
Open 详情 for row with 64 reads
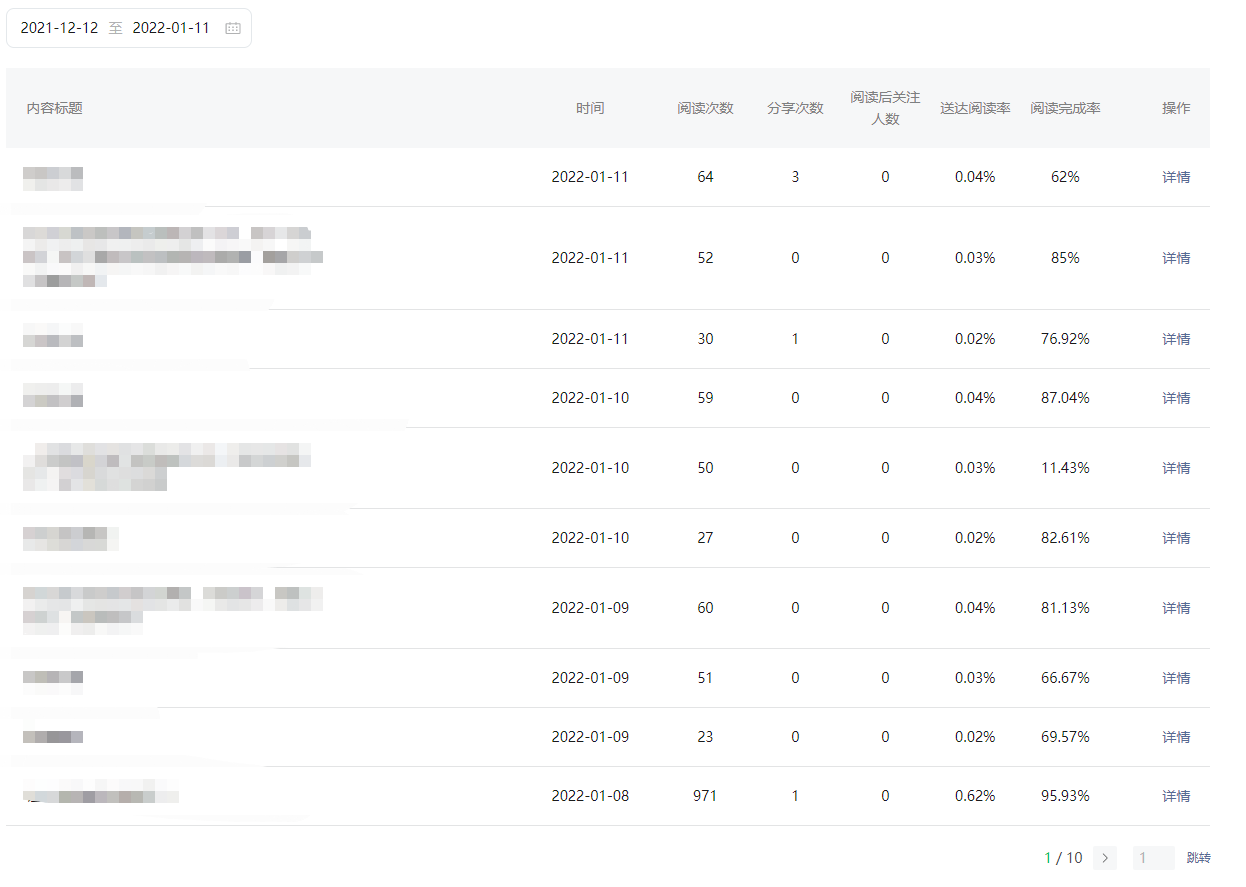pyautogui.click(x=1176, y=177)
